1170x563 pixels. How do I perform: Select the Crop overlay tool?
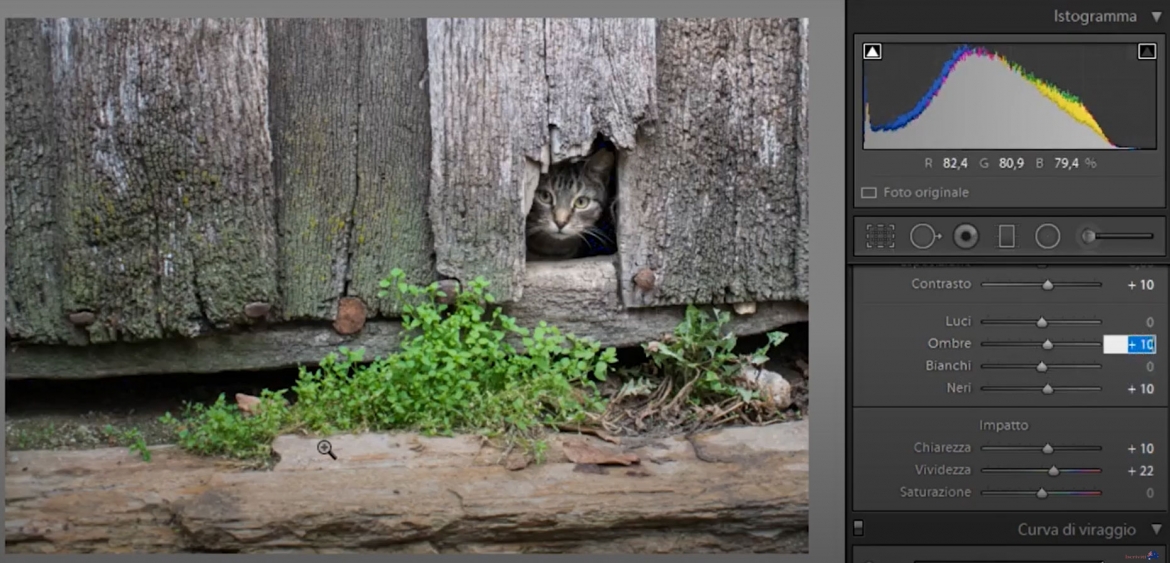tap(880, 236)
